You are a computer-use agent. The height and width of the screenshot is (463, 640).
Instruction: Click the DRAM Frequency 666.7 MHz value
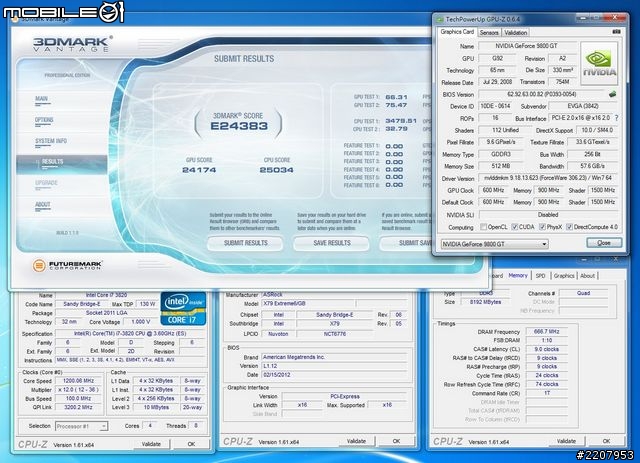(x=546, y=332)
